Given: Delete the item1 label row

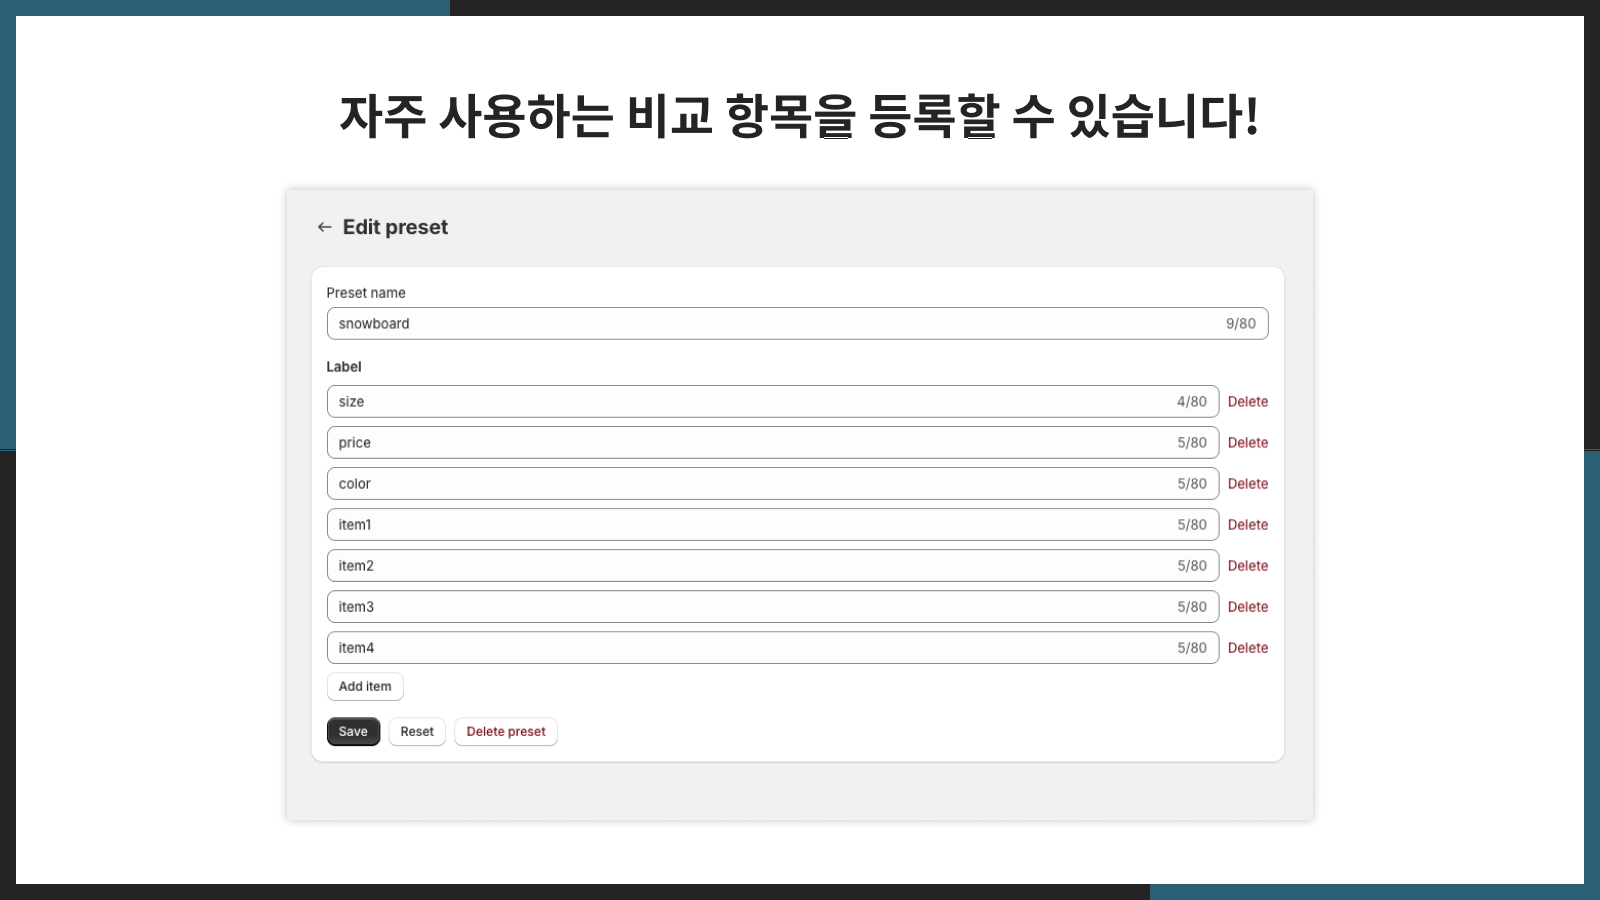Looking at the screenshot, I should 1248,525.
